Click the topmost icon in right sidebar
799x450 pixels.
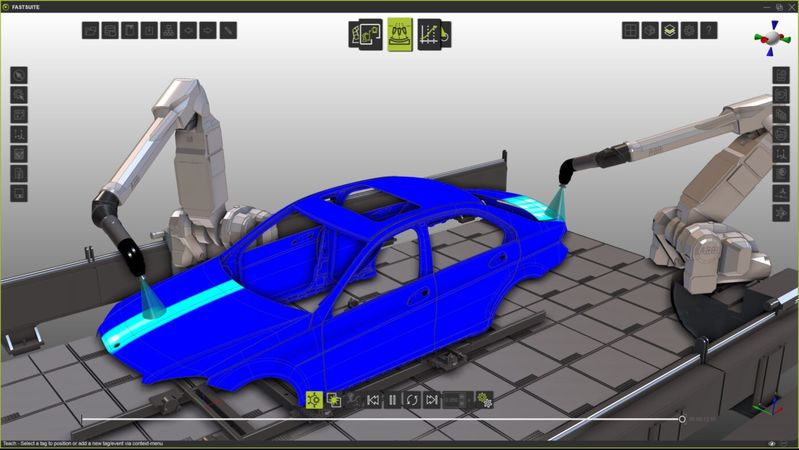click(781, 75)
